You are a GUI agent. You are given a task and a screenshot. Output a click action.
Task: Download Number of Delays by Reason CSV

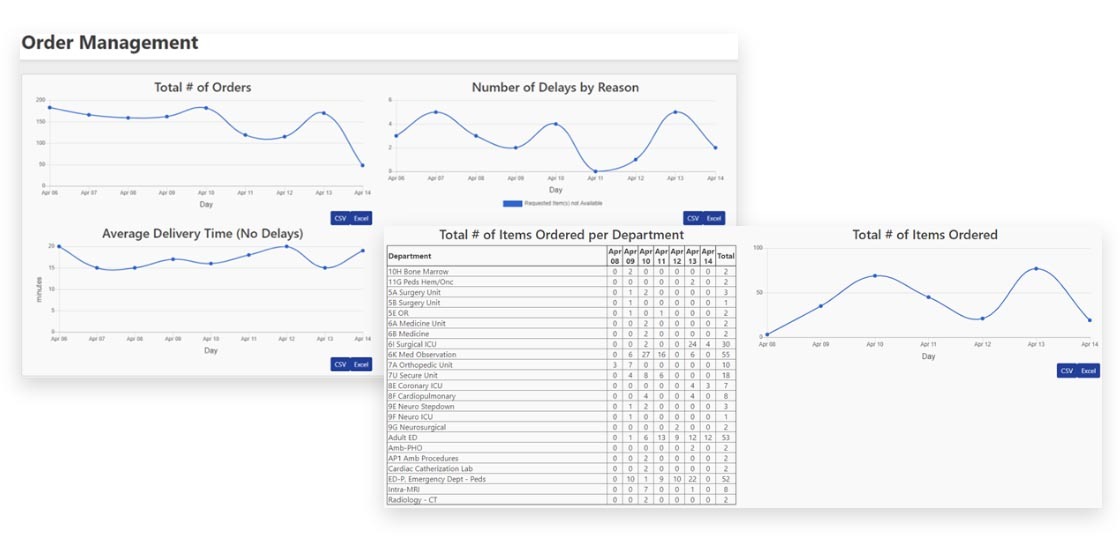(x=693, y=219)
